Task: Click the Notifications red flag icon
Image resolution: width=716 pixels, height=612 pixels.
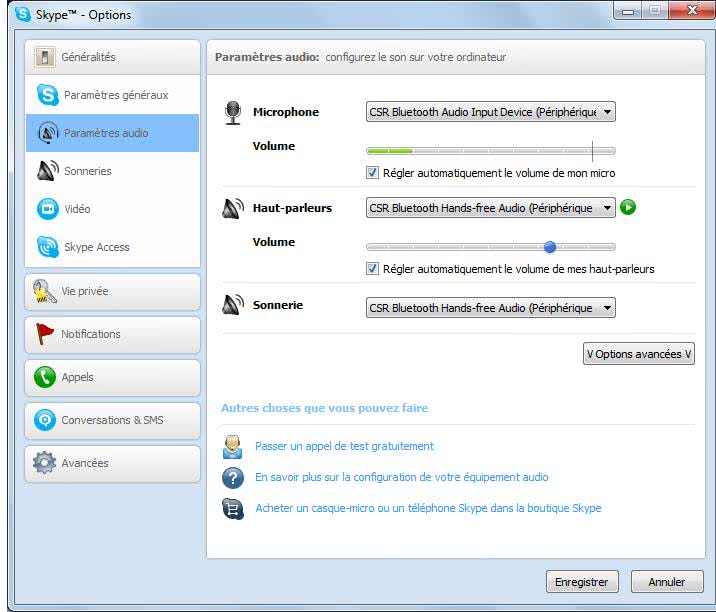Action: point(44,334)
